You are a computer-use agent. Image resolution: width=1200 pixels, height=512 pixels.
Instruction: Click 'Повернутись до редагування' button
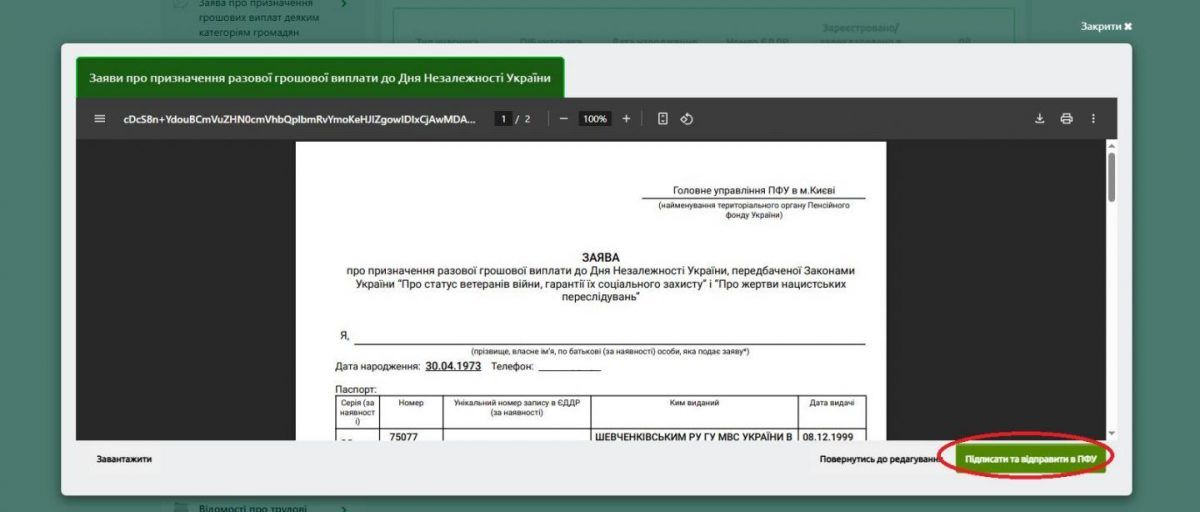879,459
